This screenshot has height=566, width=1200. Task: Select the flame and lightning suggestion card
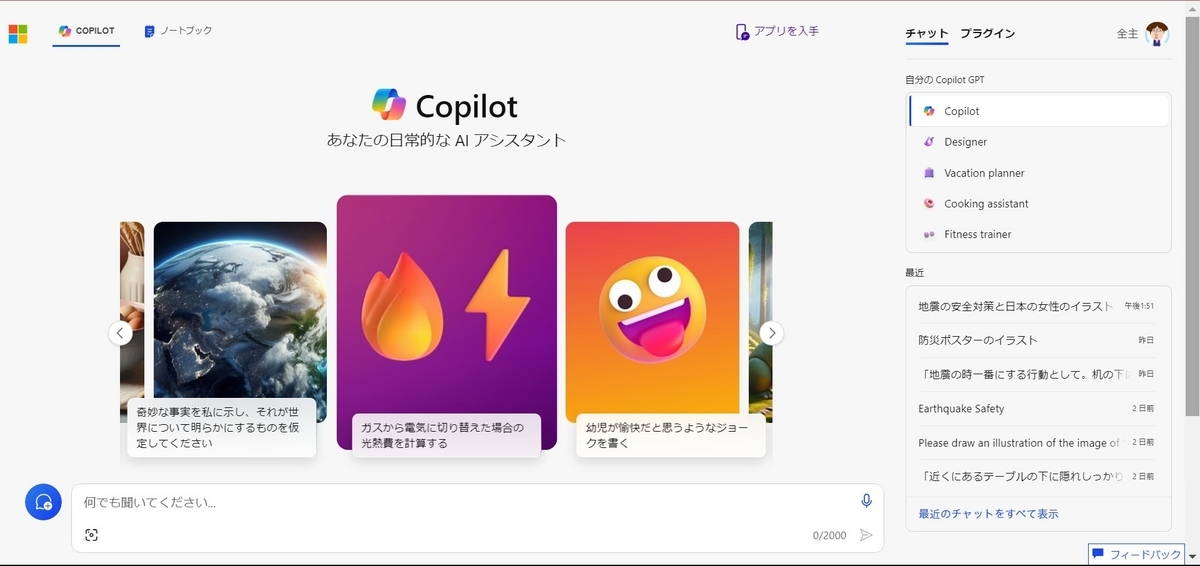click(446, 322)
